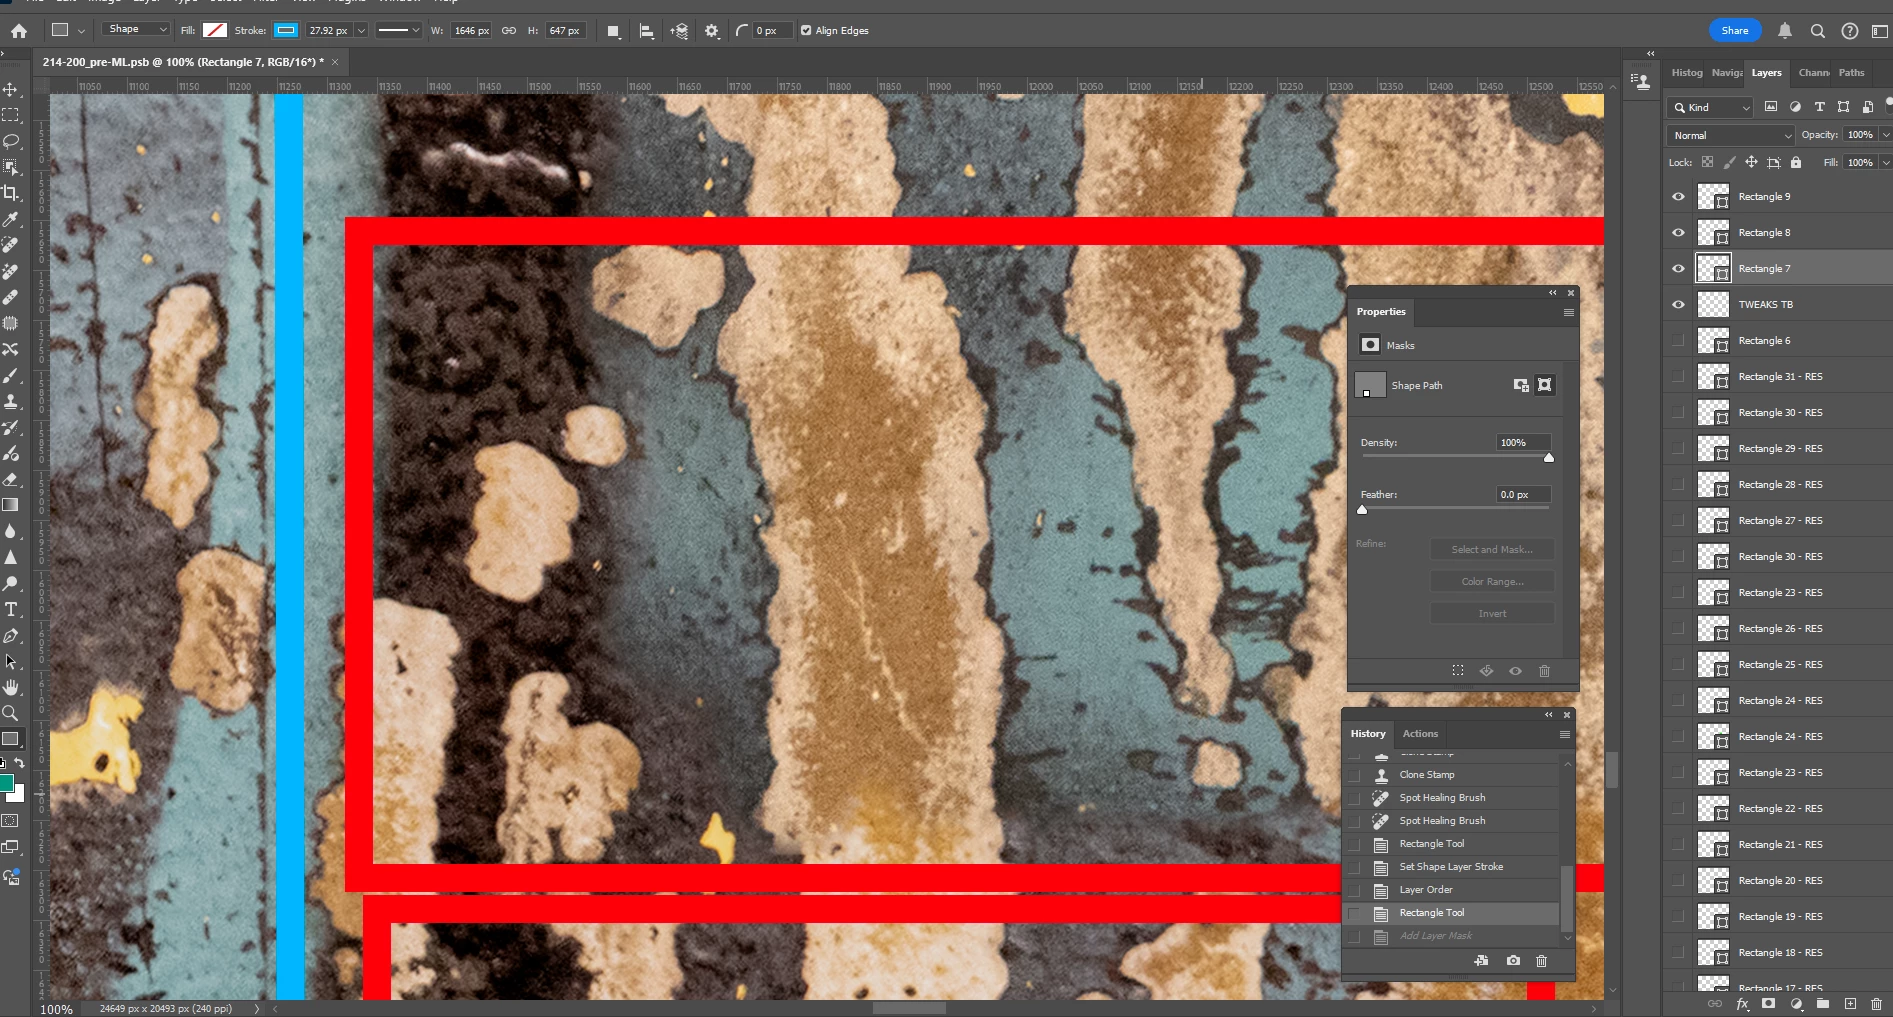
Task: Switch to the Histogram tab
Action: [1686, 73]
